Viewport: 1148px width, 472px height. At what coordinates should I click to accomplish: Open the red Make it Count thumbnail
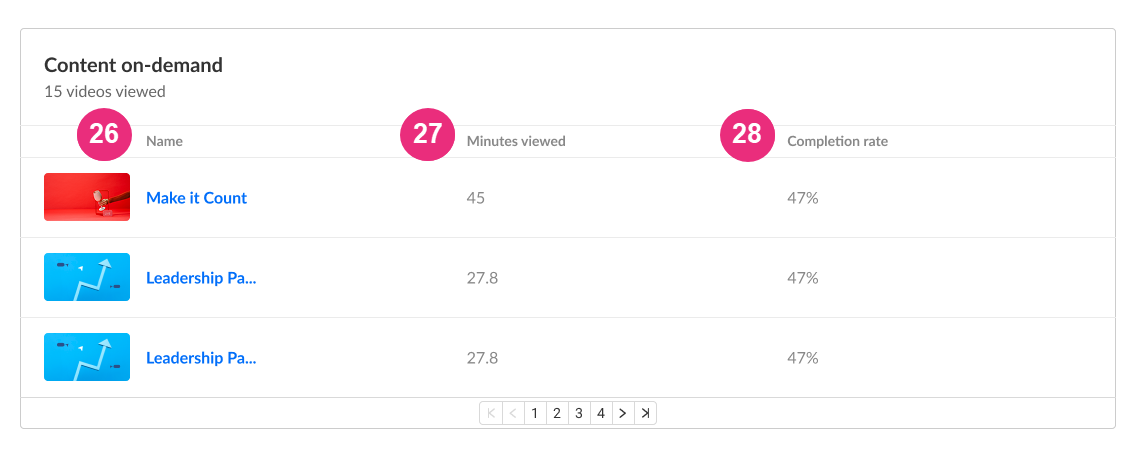tap(87, 197)
